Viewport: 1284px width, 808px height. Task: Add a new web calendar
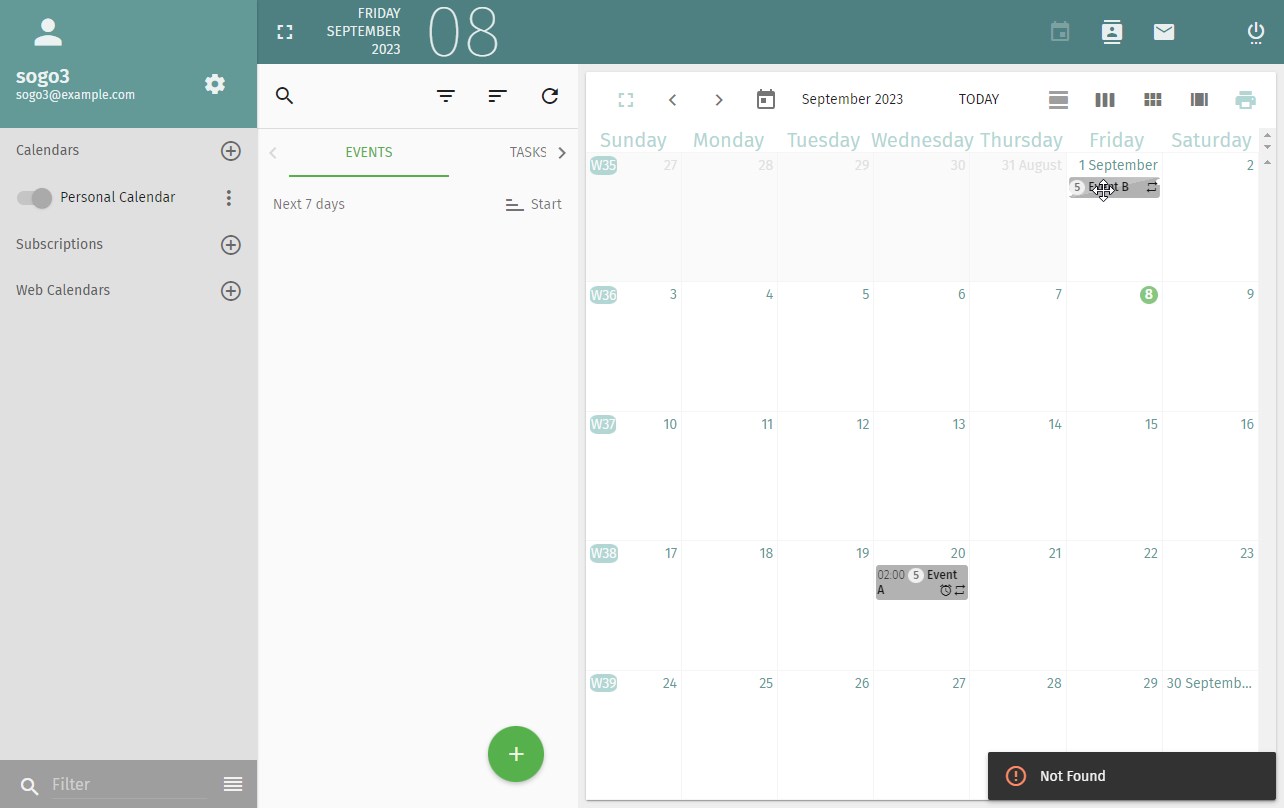(x=231, y=291)
